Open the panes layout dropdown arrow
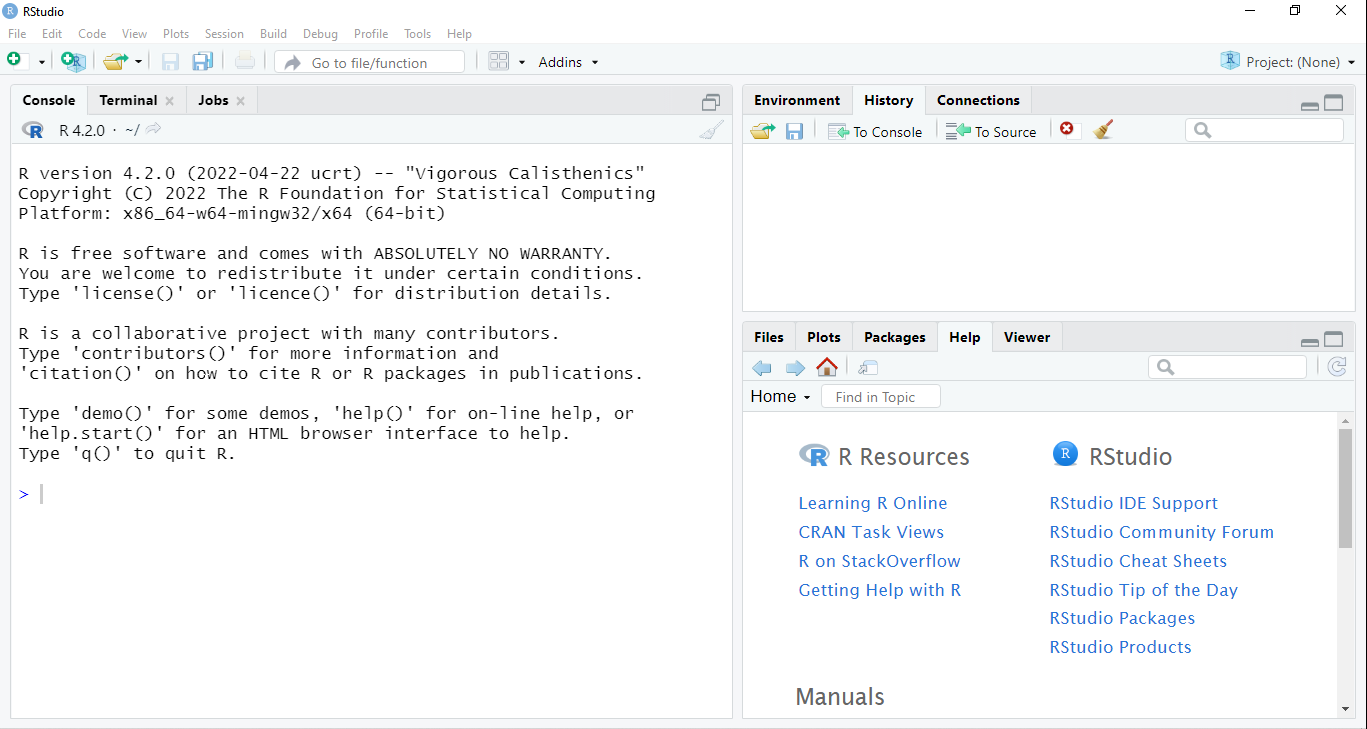The height and width of the screenshot is (729, 1367). pyautogui.click(x=521, y=62)
